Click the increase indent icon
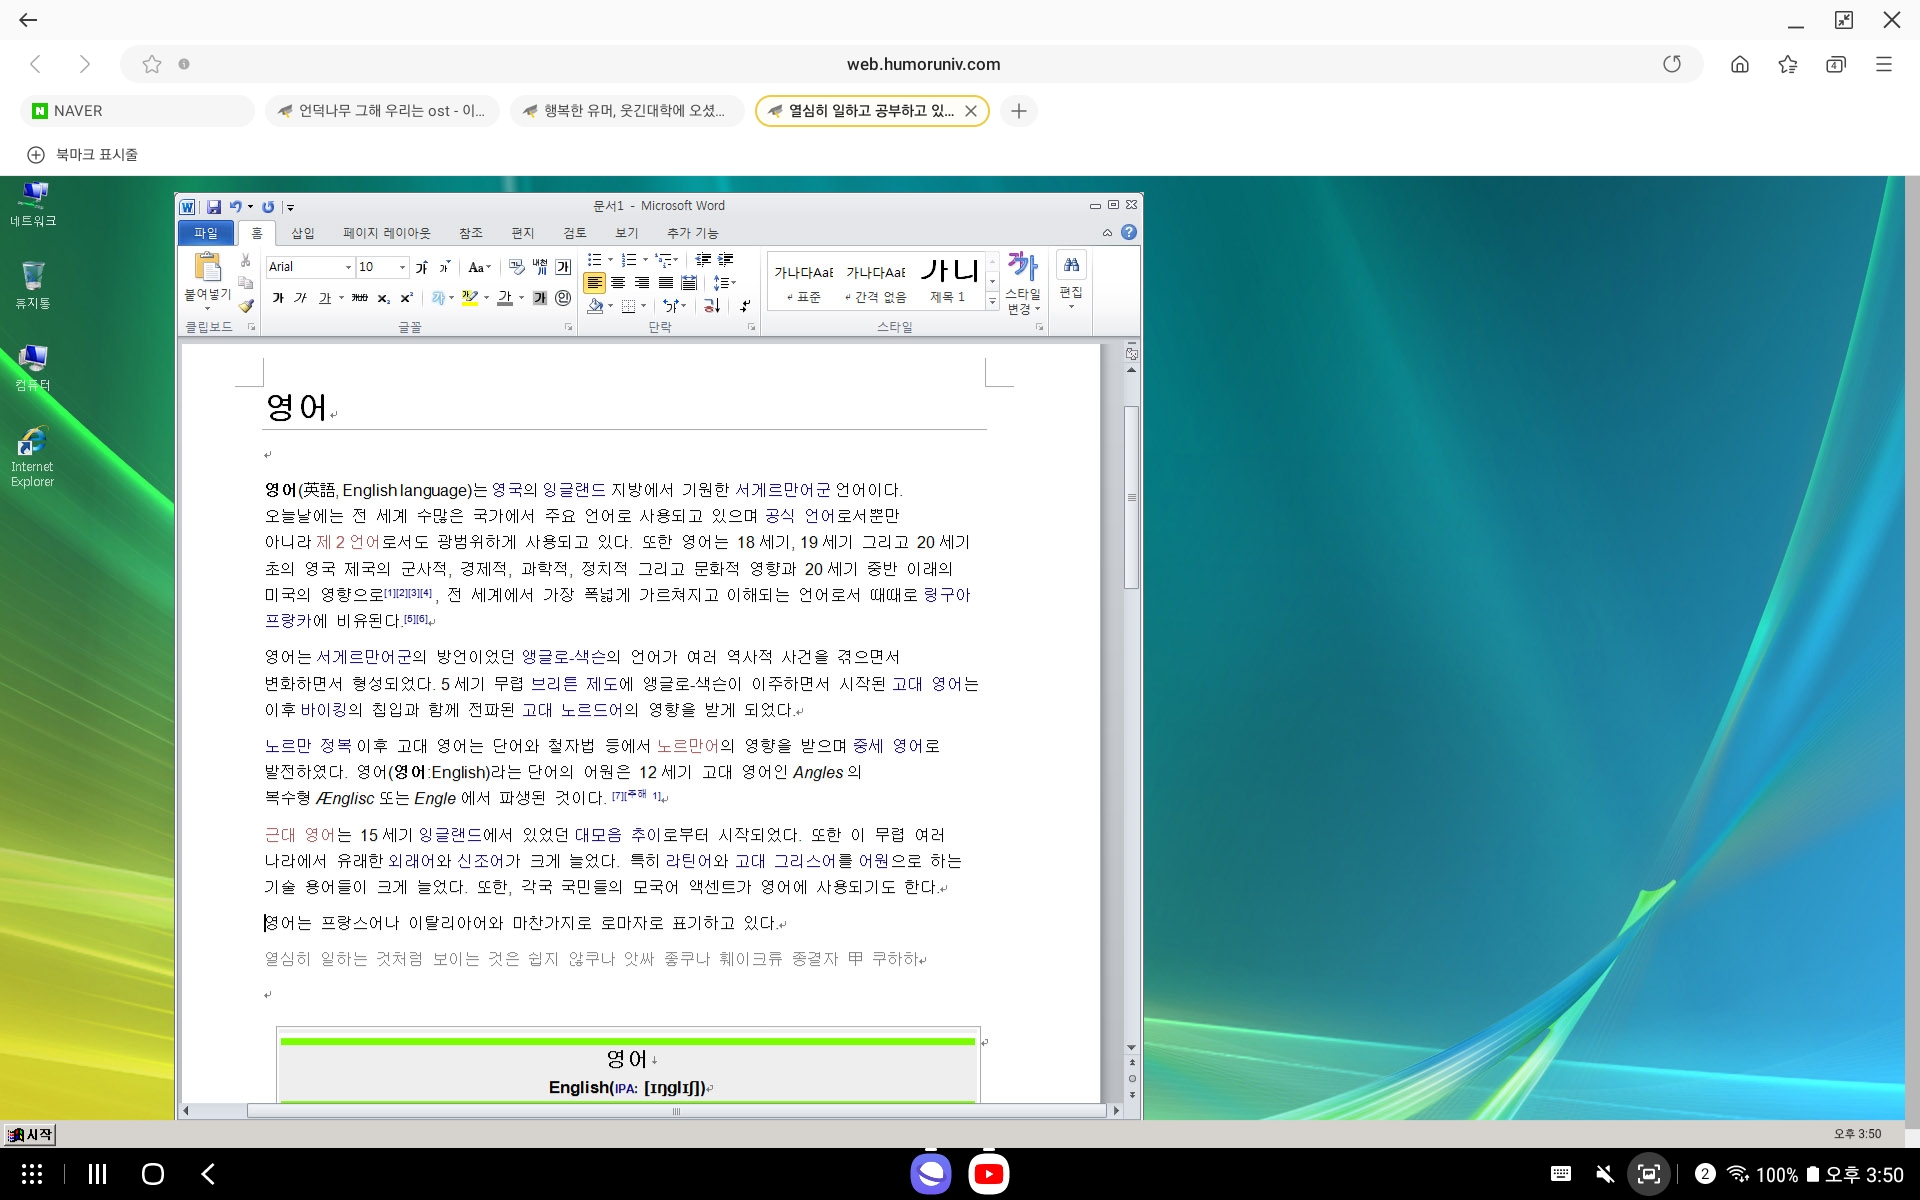1920x1200 pixels. 726,260
